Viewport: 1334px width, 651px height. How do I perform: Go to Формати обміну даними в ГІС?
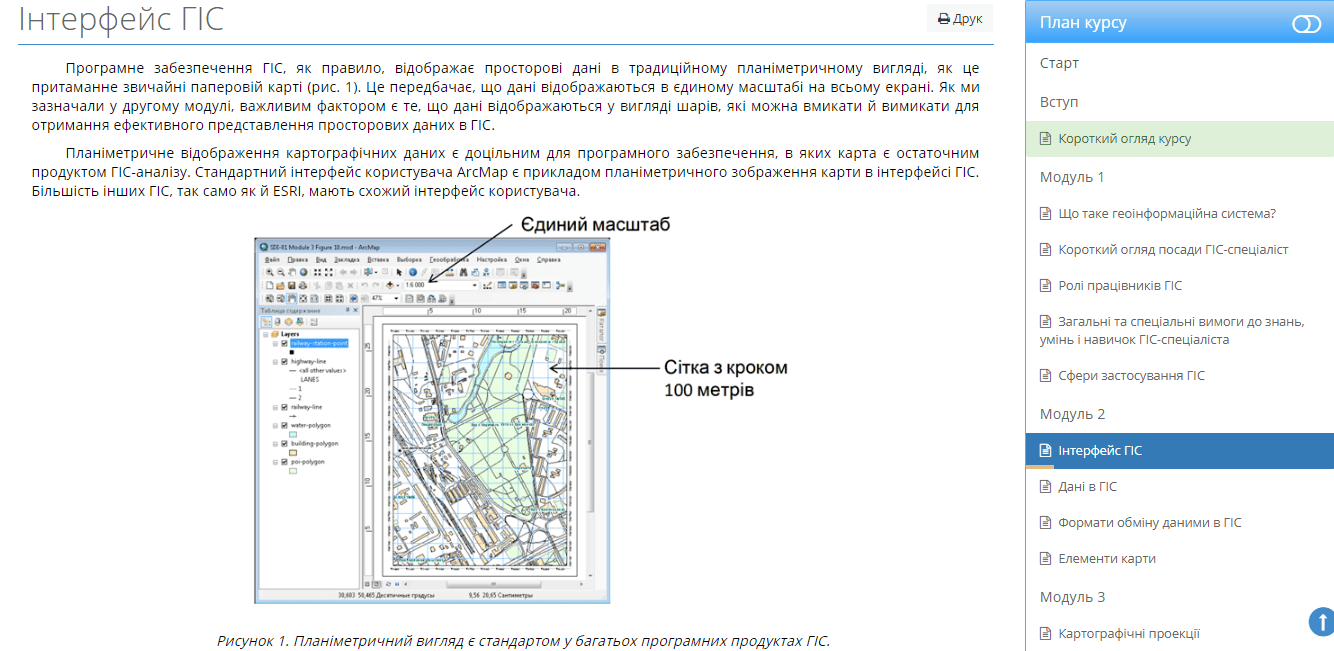(x=1150, y=523)
